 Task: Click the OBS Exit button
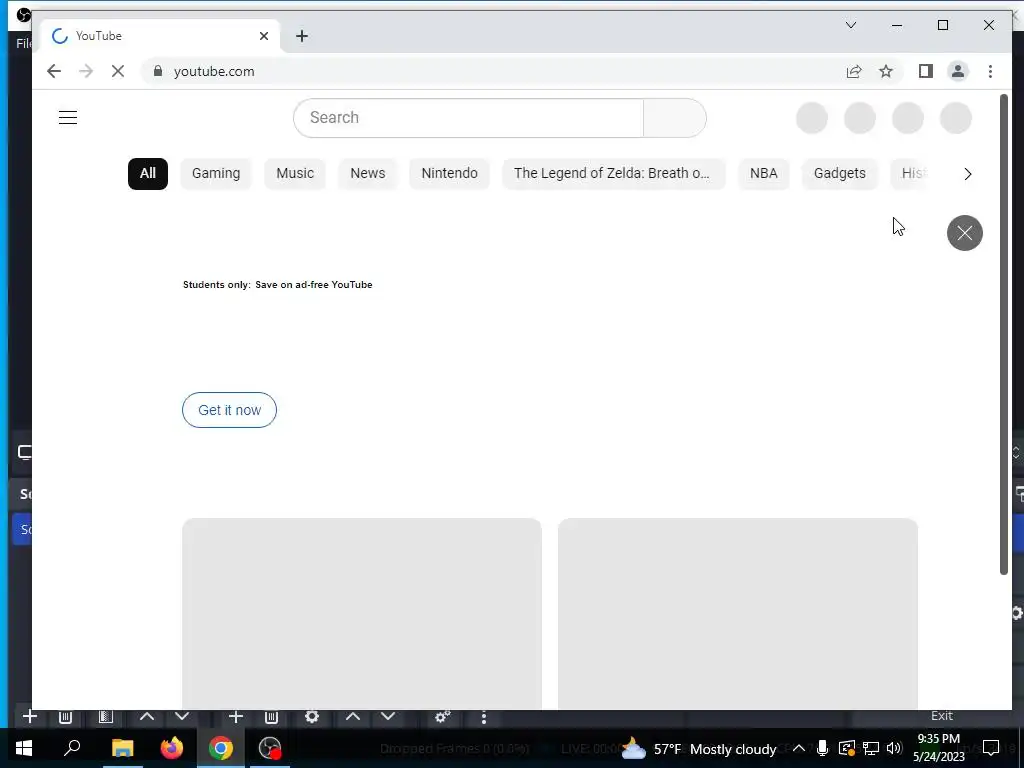tap(942, 716)
